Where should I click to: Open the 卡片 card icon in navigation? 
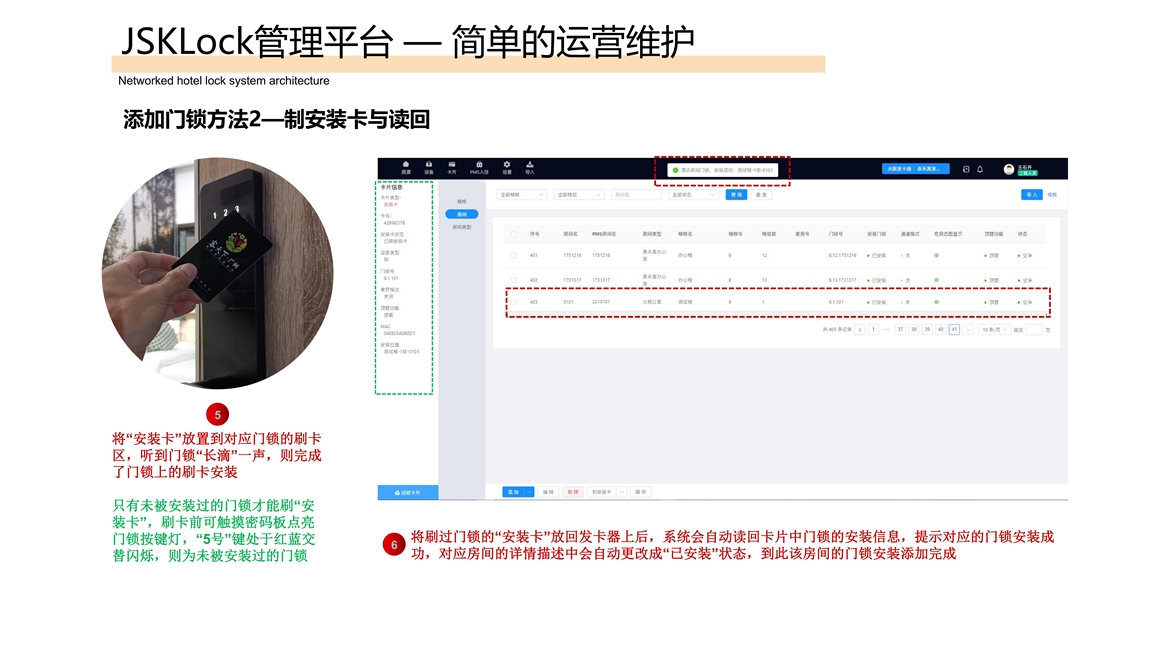(452, 167)
